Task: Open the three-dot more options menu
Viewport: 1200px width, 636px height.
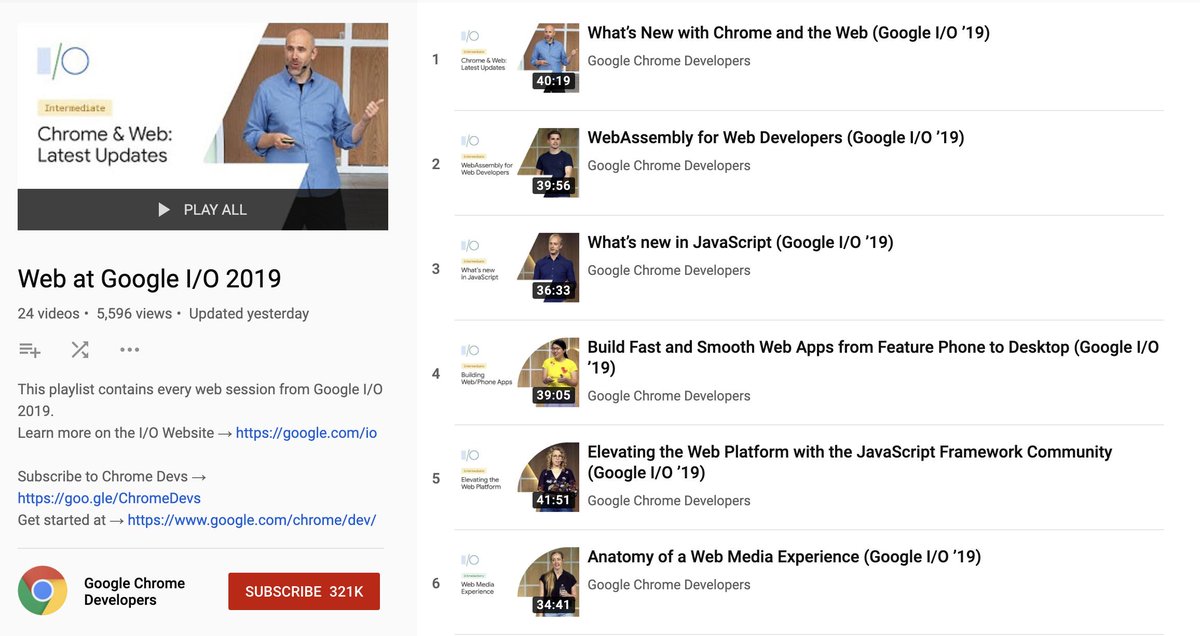Action: pos(129,350)
